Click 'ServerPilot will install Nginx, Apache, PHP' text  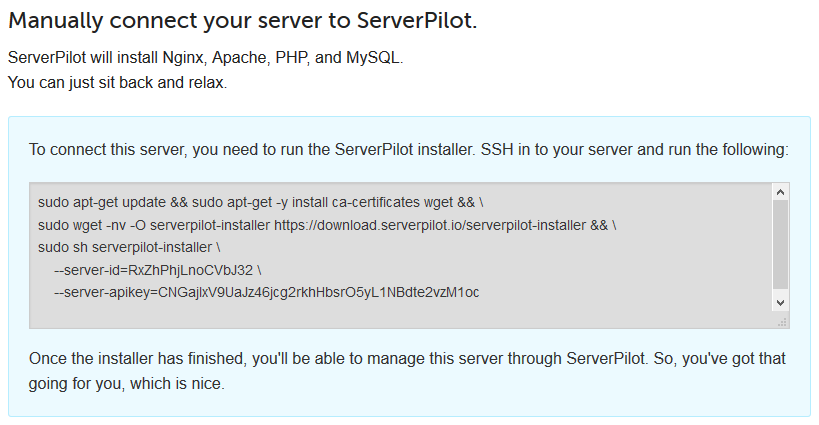tap(206, 57)
